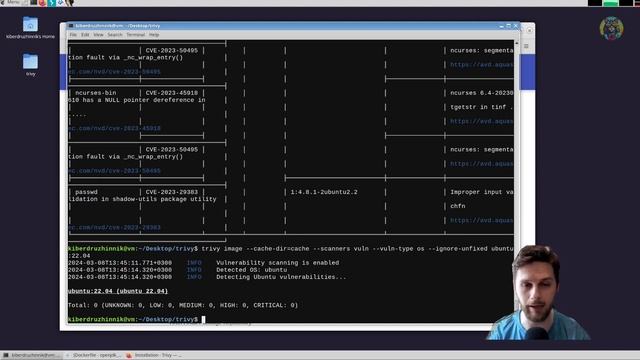The height and width of the screenshot is (360, 640).
Task: Click the 'chfn' text
Action: (x=458, y=206)
